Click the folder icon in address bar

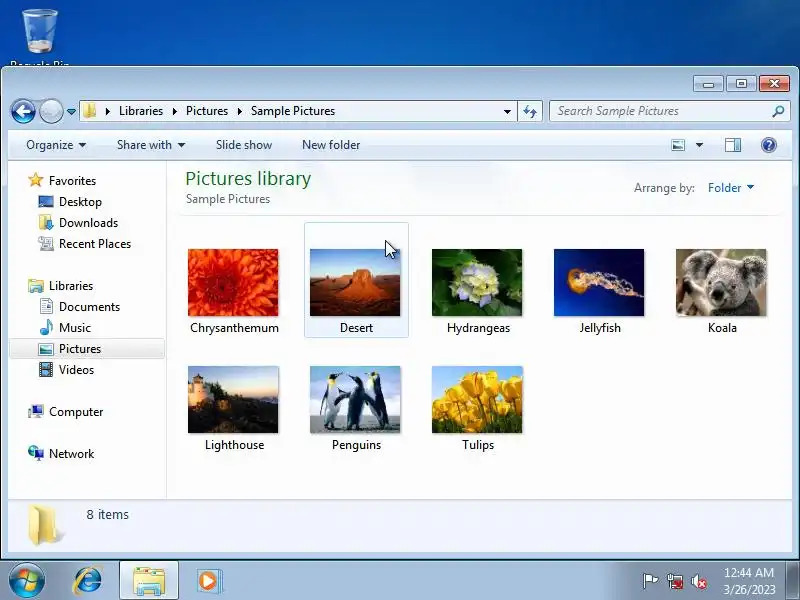[90, 111]
